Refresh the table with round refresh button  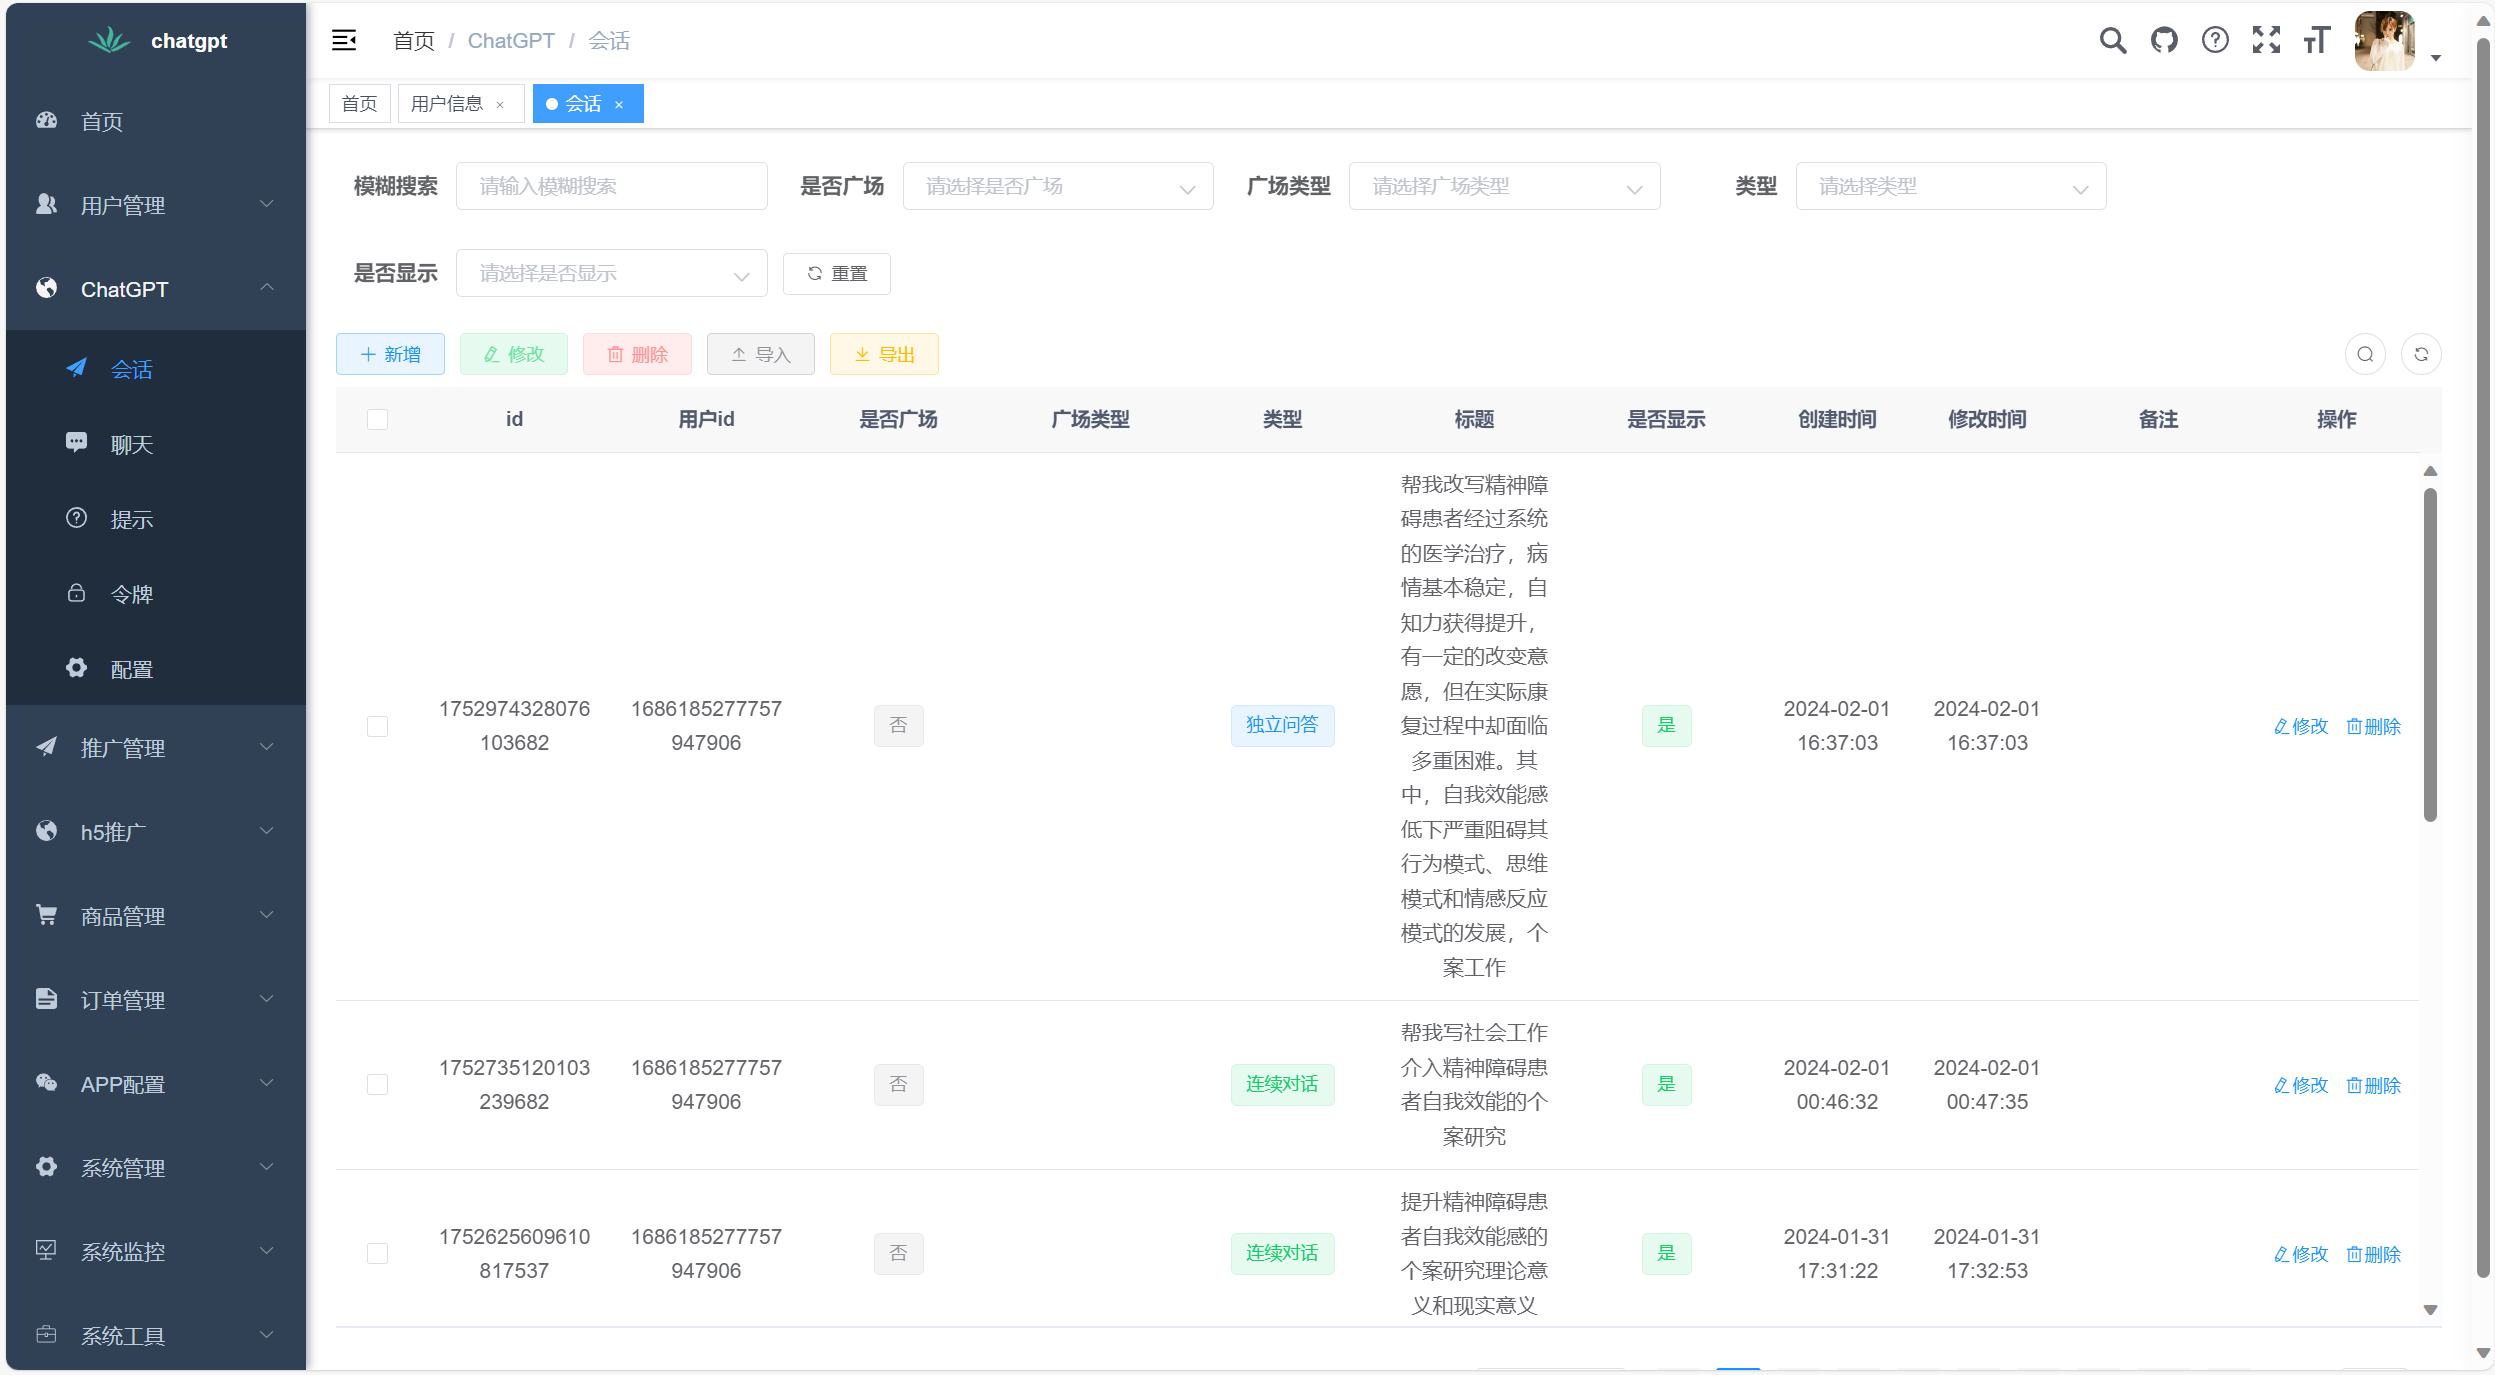tap(2421, 354)
